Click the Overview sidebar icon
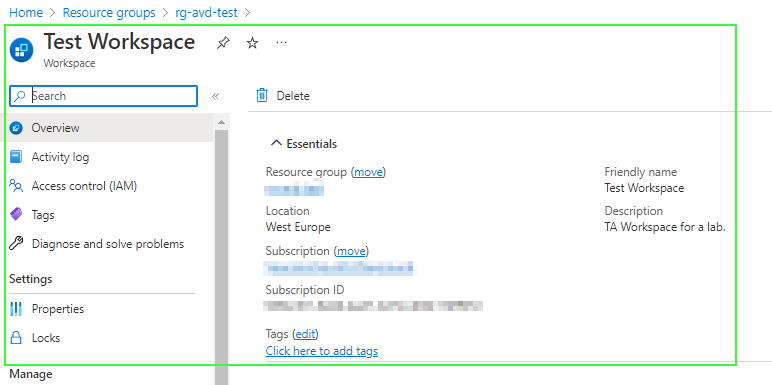772x385 pixels. click(x=16, y=128)
